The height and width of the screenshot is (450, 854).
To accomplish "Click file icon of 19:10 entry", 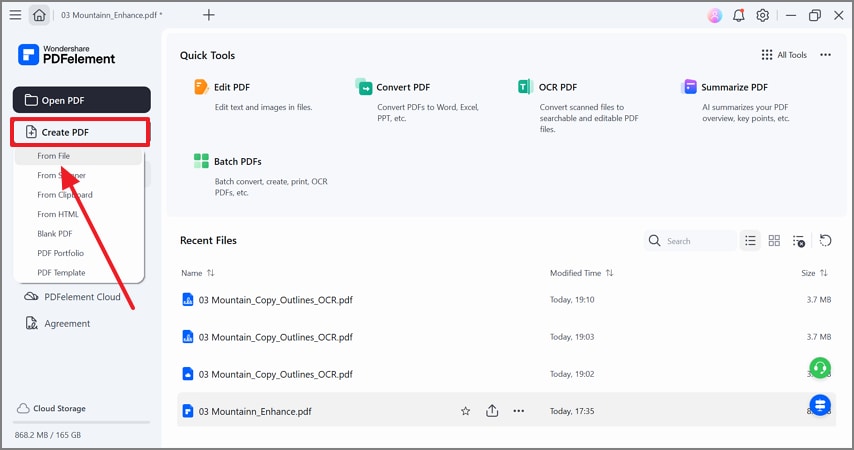I will pos(187,299).
